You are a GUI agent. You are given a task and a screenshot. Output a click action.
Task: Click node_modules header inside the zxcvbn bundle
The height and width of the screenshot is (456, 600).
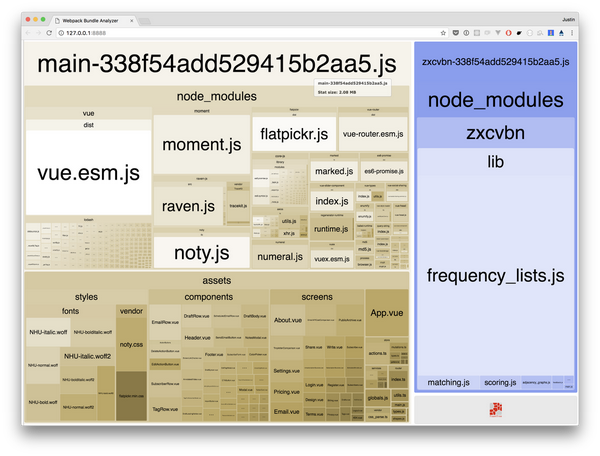point(496,100)
